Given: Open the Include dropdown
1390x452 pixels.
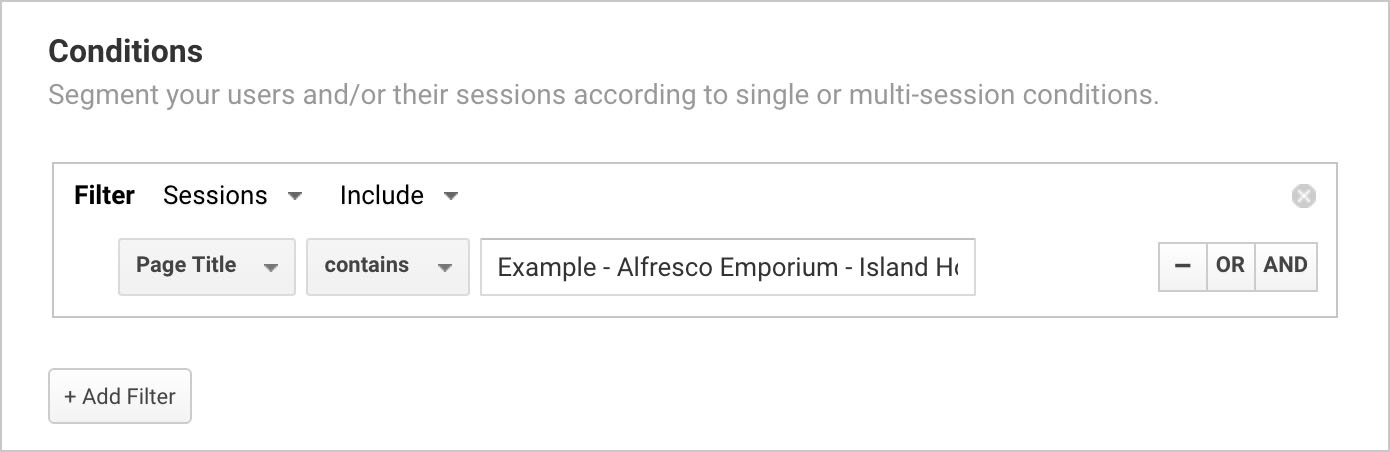Looking at the screenshot, I should 398,196.
